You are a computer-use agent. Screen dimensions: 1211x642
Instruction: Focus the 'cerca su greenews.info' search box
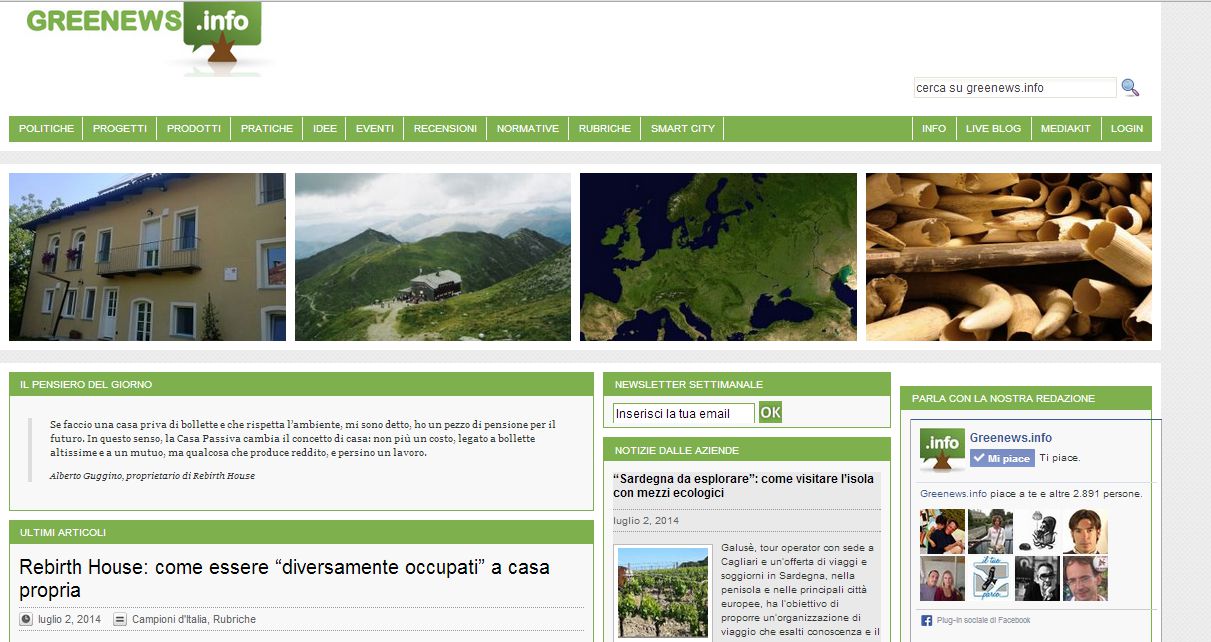[x=1014, y=88]
